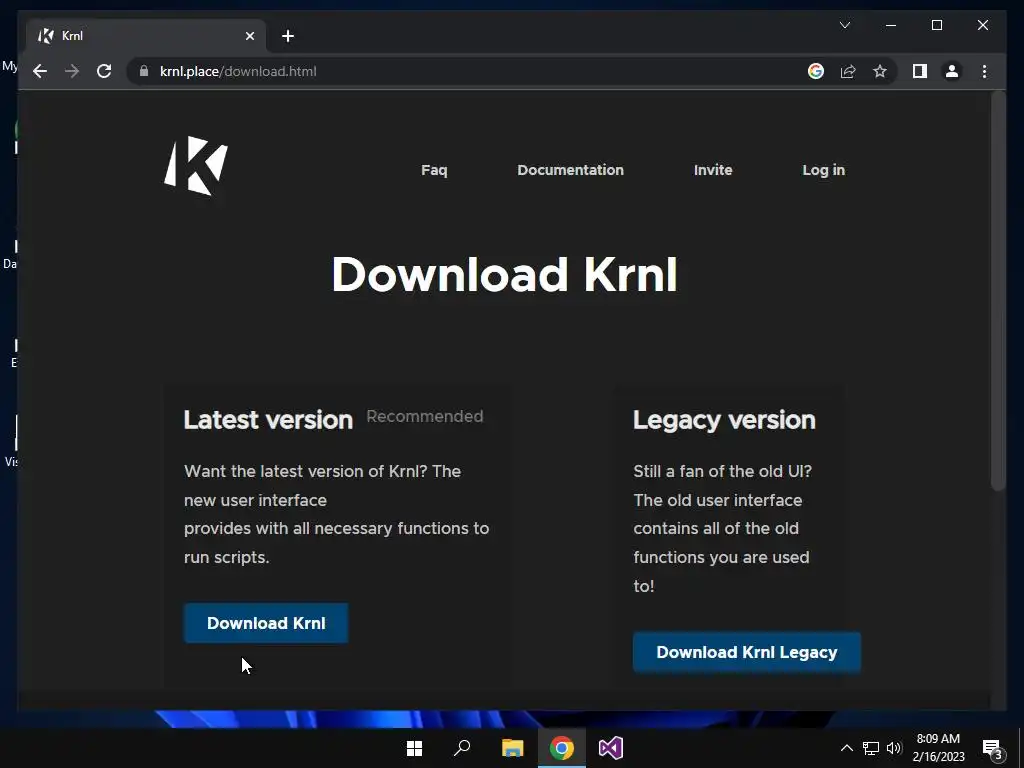Click the Krnl logo on the page

coord(196,166)
